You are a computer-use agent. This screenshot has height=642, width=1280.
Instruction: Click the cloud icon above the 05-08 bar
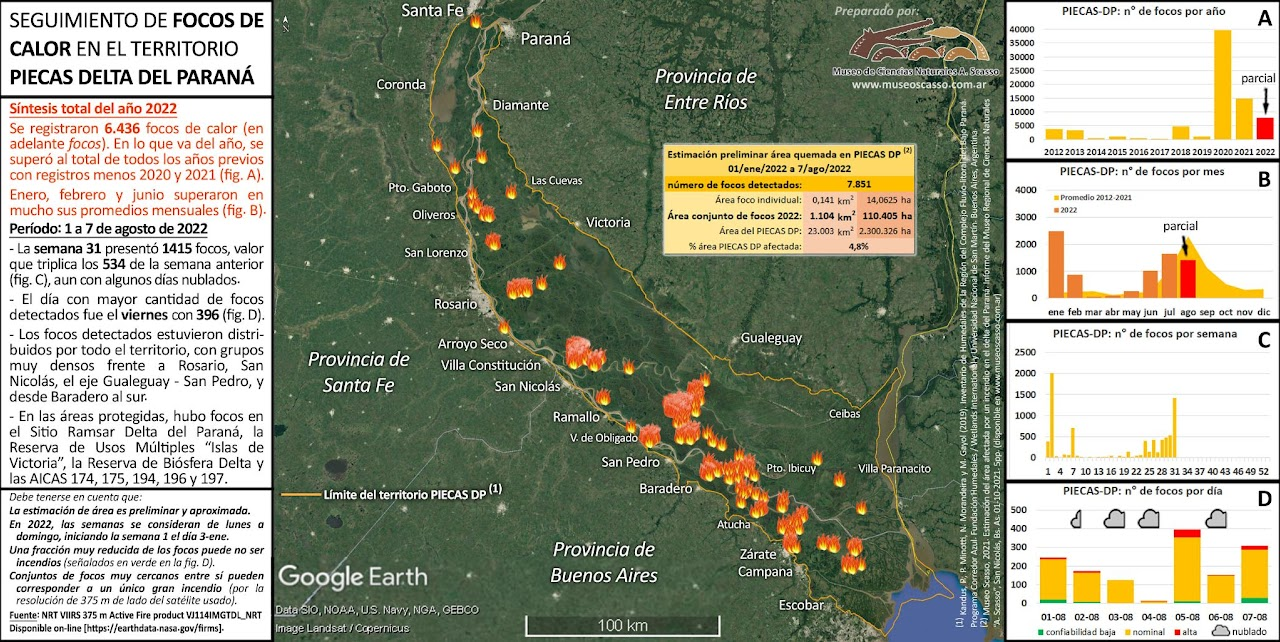(x=1216, y=518)
